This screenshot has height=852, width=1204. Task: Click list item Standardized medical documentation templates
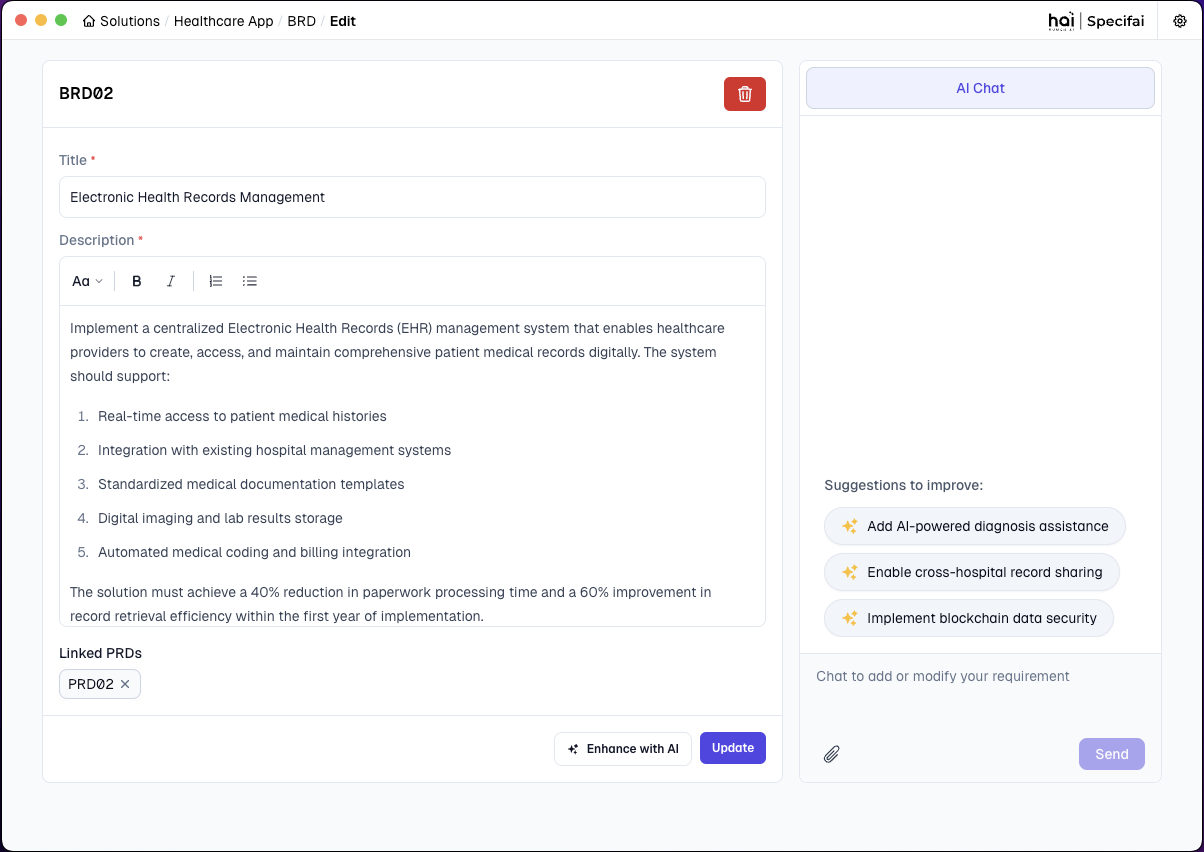(251, 484)
